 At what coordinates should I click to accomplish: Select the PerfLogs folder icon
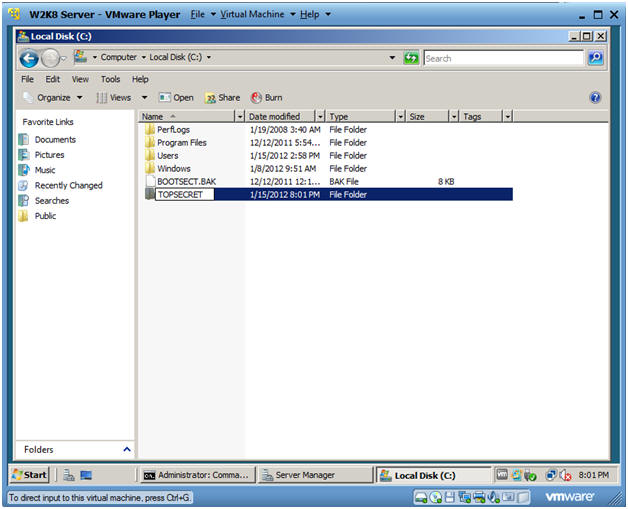150,129
